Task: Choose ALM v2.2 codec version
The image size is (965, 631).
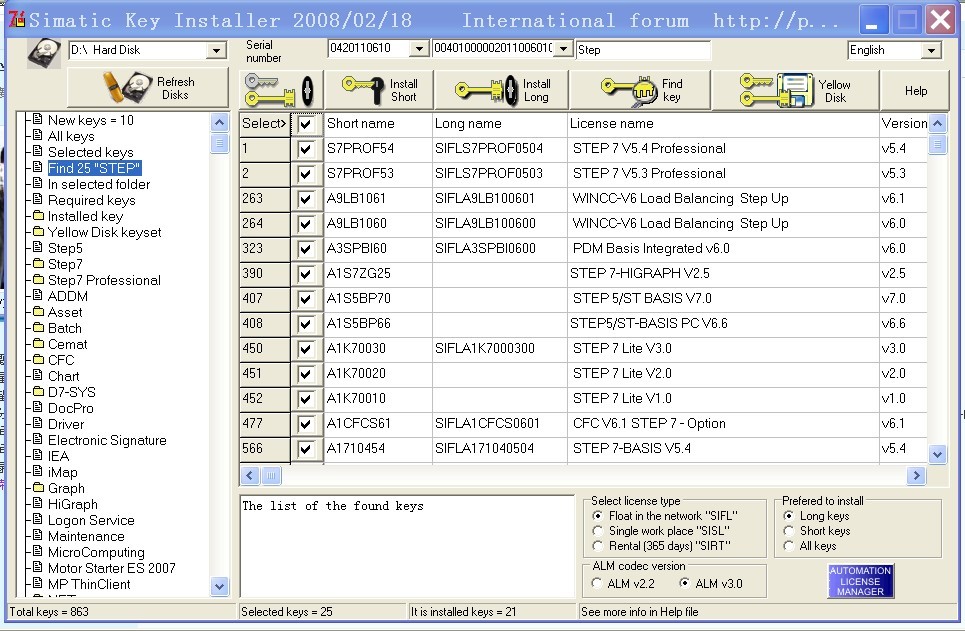Action: (x=598, y=583)
